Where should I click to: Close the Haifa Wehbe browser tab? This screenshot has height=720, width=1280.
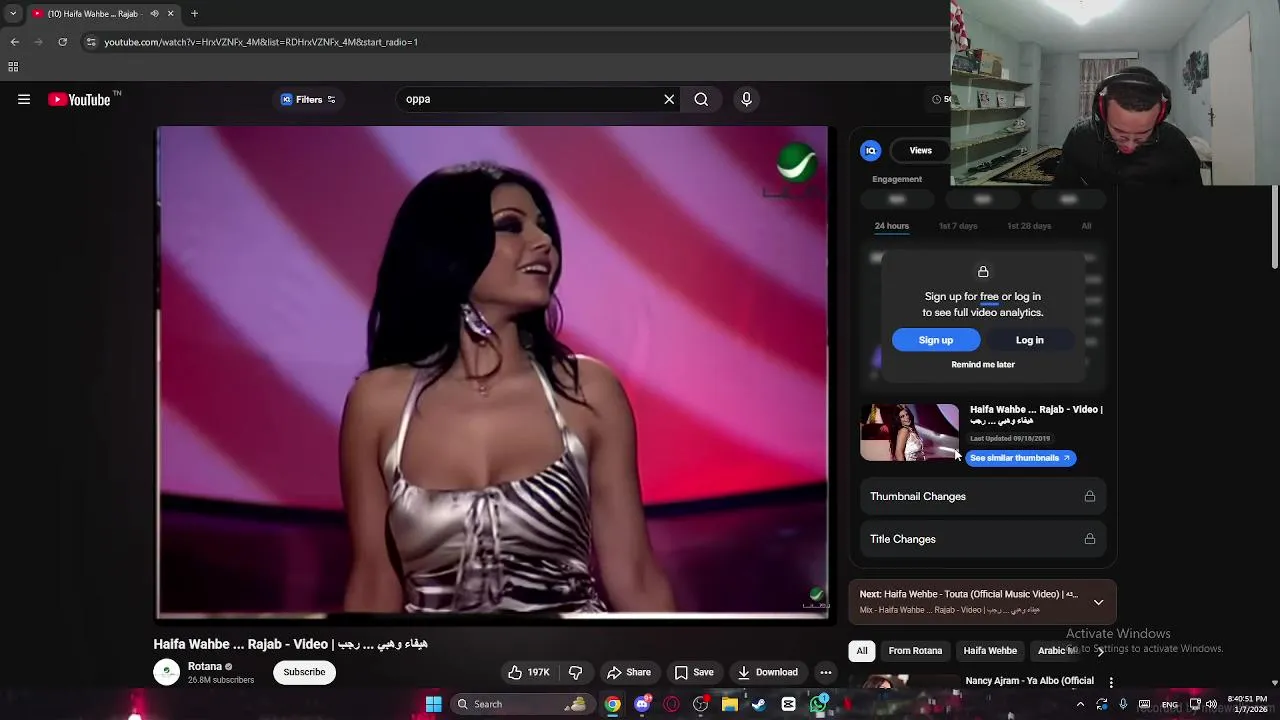pyautogui.click(x=170, y=14)
